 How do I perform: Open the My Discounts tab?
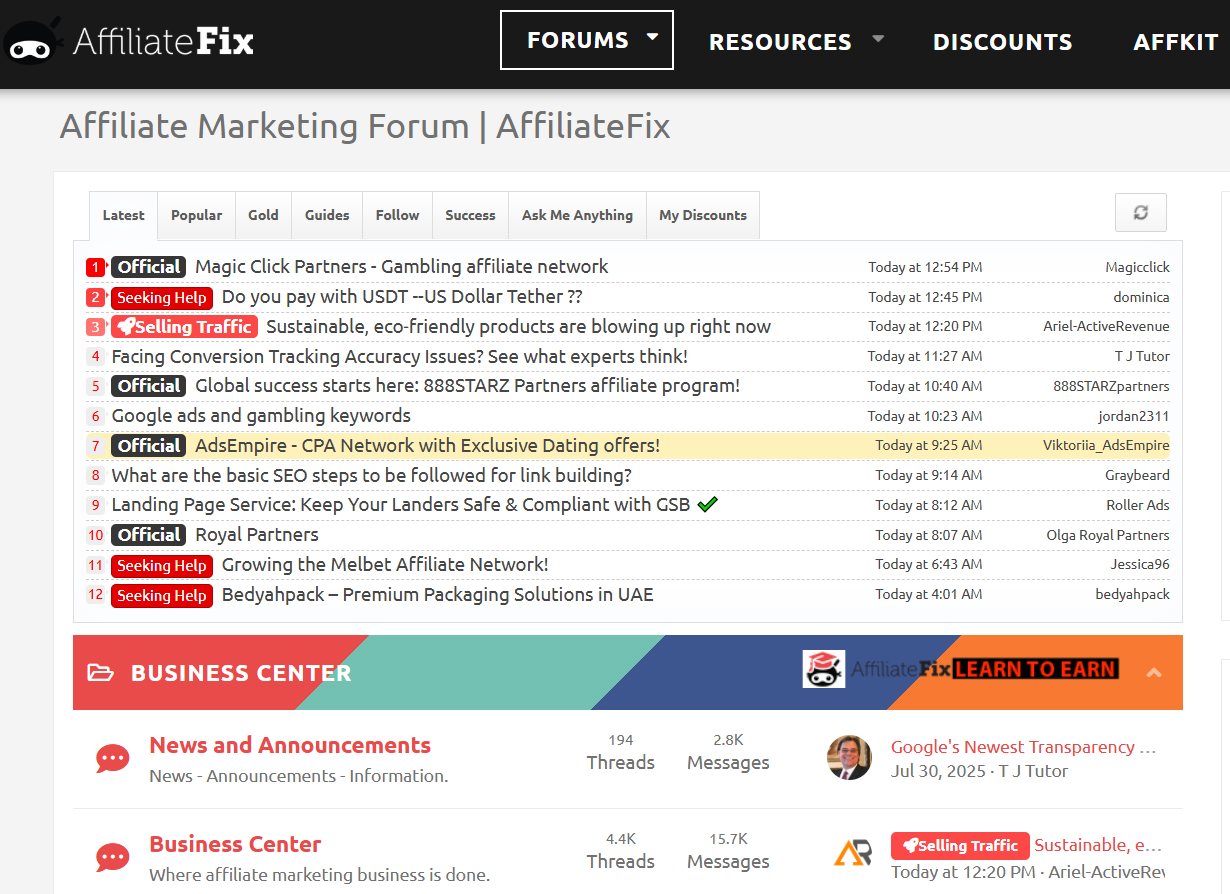click(x=703, y=215)
